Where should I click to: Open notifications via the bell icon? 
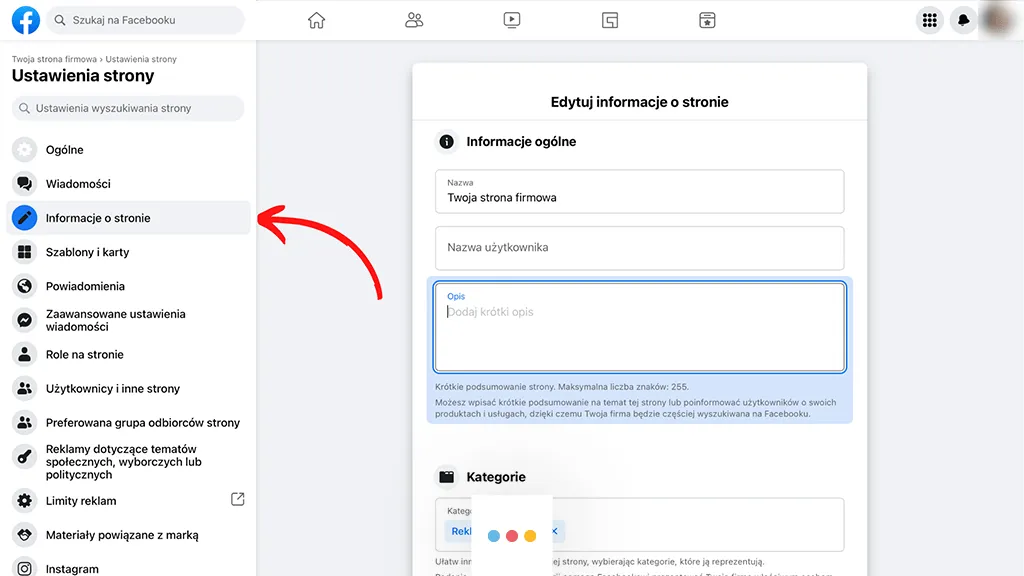pyautogui.click(x=963, y=19)
